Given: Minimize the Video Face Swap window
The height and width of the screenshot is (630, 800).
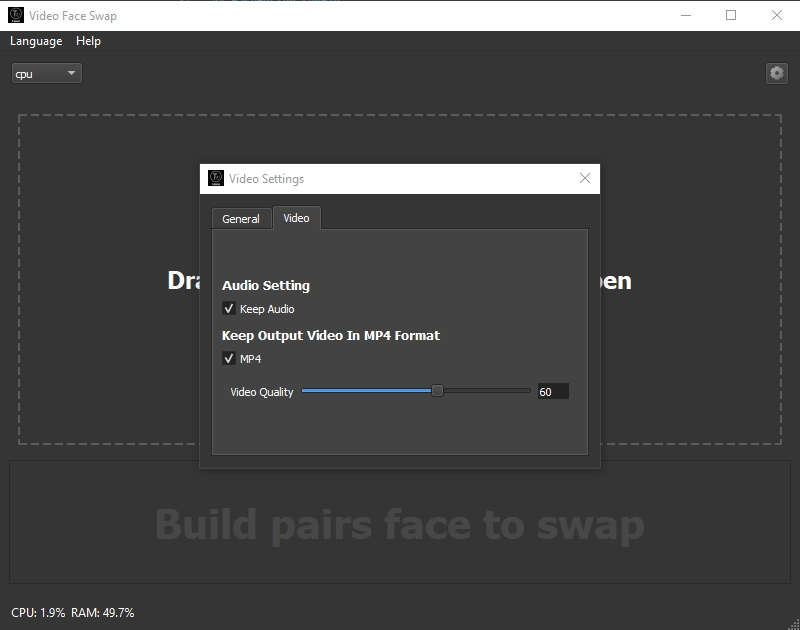Looking at the screenshot, I should [685, 15].
